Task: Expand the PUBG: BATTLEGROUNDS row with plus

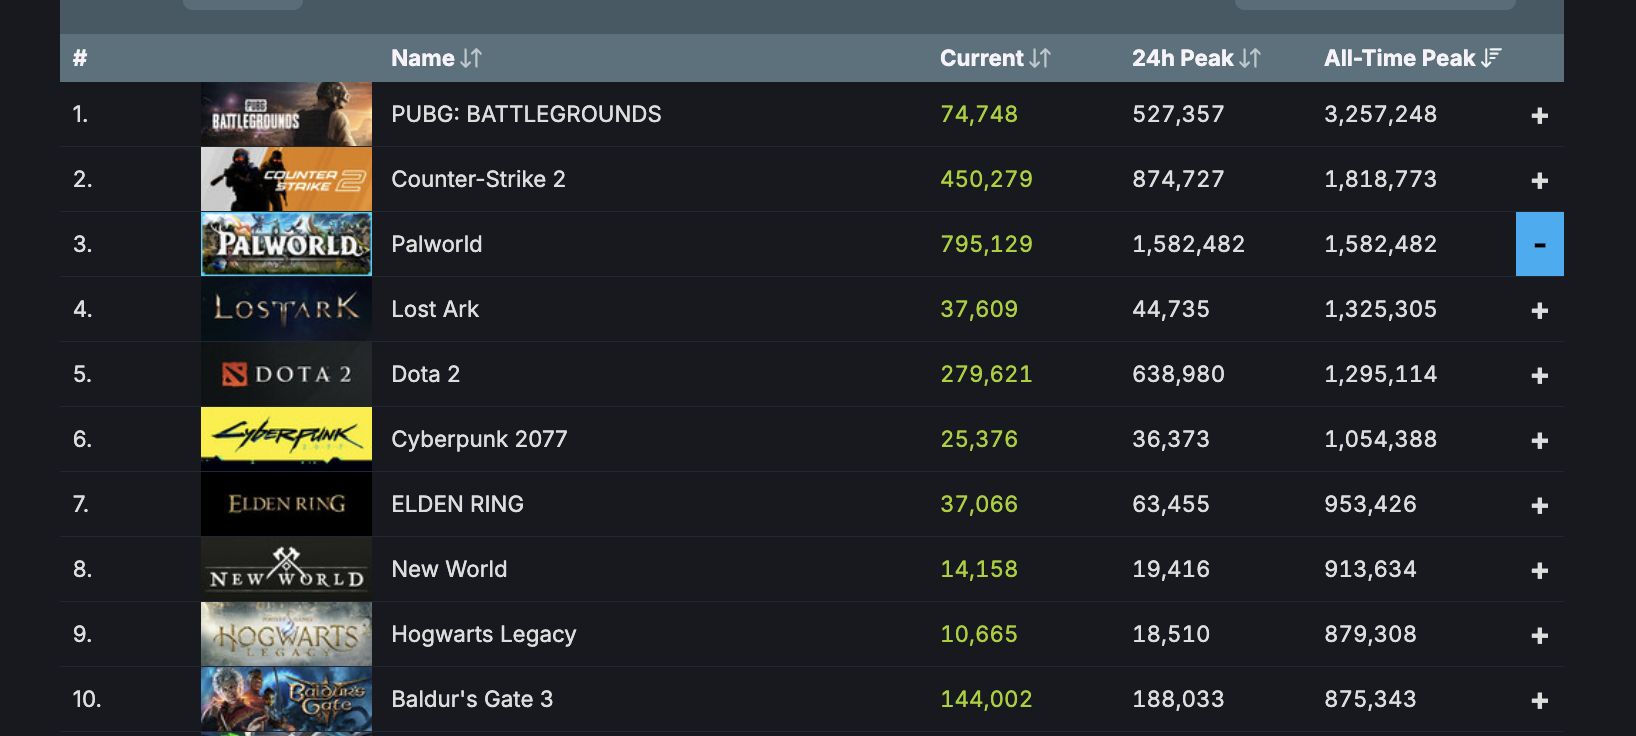Action: click(1540, 115)
